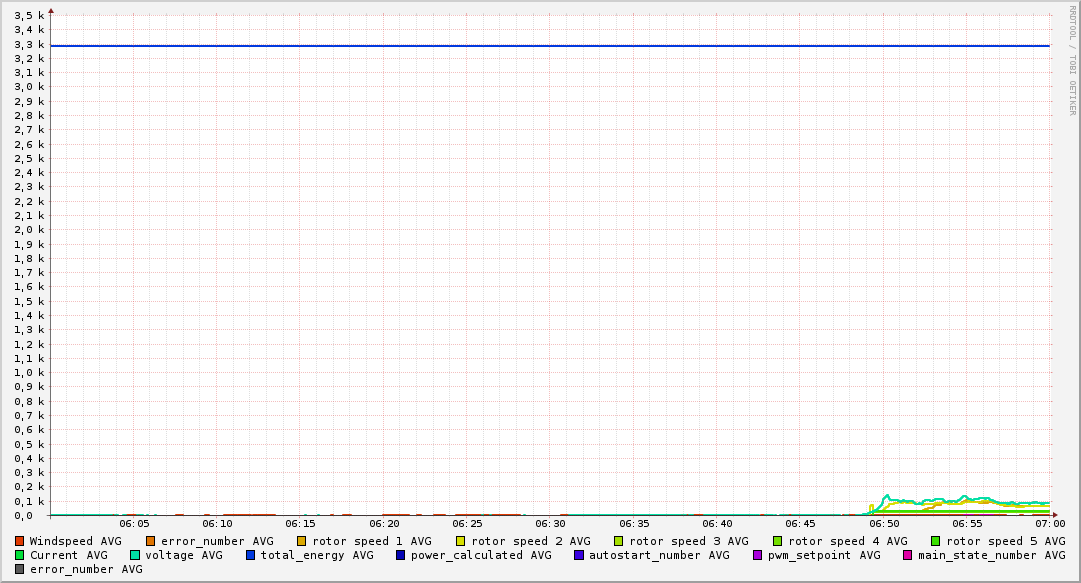The width and height of the screenshot is (1081, 583).
Task: Click the horizontal blue total_energy line
Action: click(550, 46)
